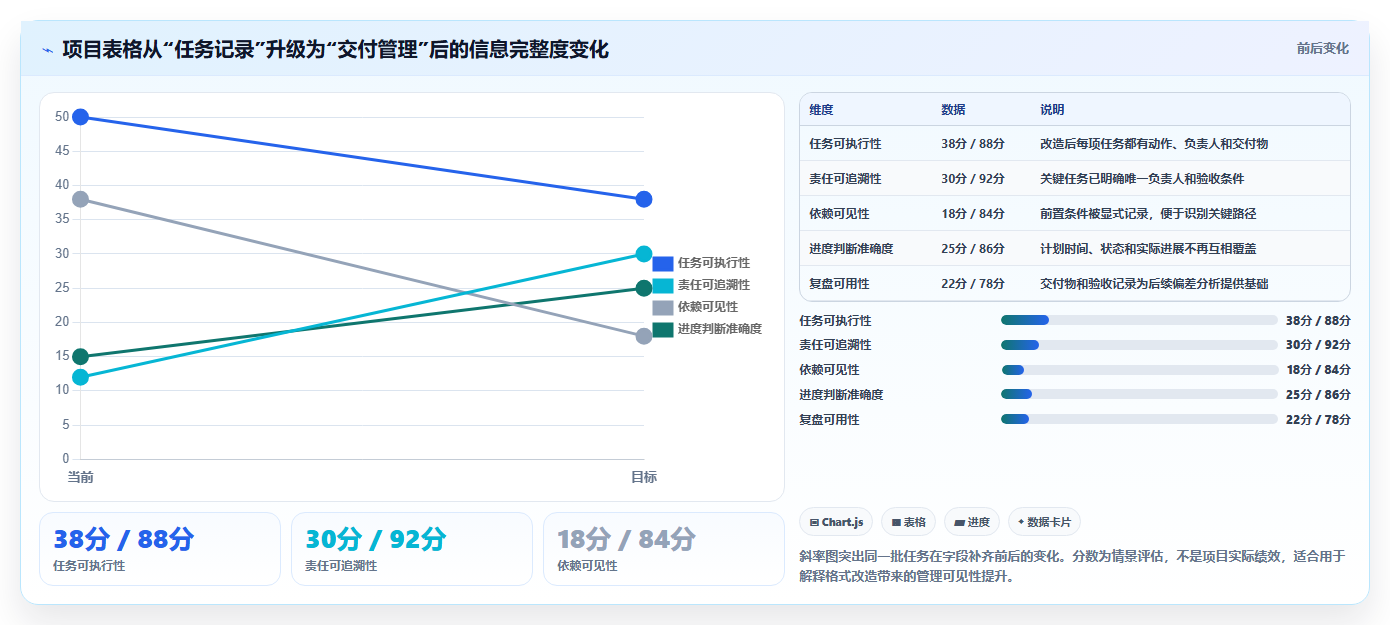Click the y-axis tick label 45
The height and width of the screenshot is (625, 1390).
click(62, 151)
